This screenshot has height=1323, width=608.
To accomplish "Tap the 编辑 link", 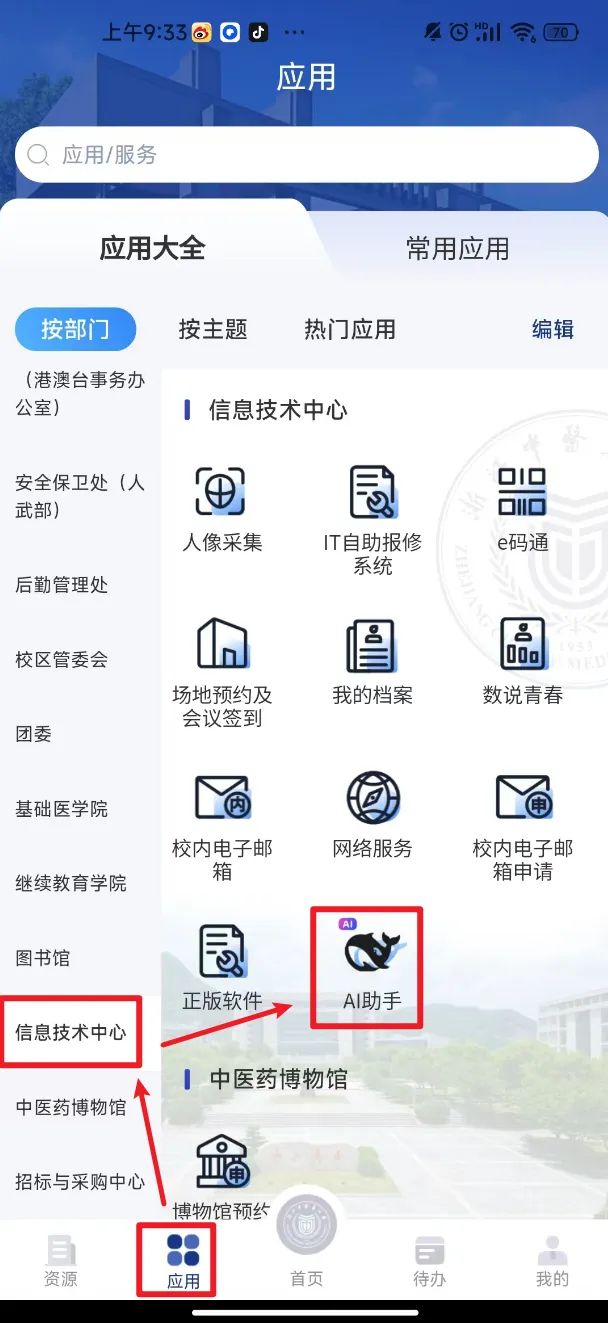I will coord(553,329).
